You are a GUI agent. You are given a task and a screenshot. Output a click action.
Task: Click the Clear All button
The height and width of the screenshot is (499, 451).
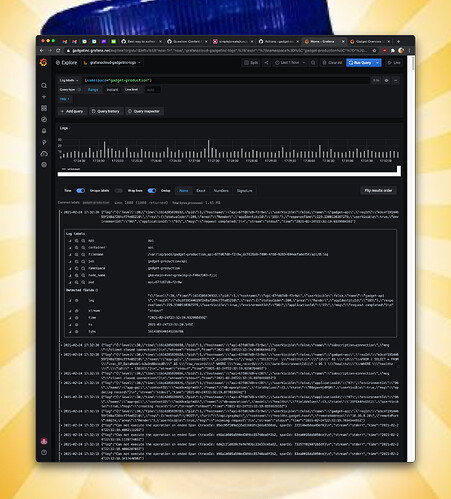pos(332,63)
